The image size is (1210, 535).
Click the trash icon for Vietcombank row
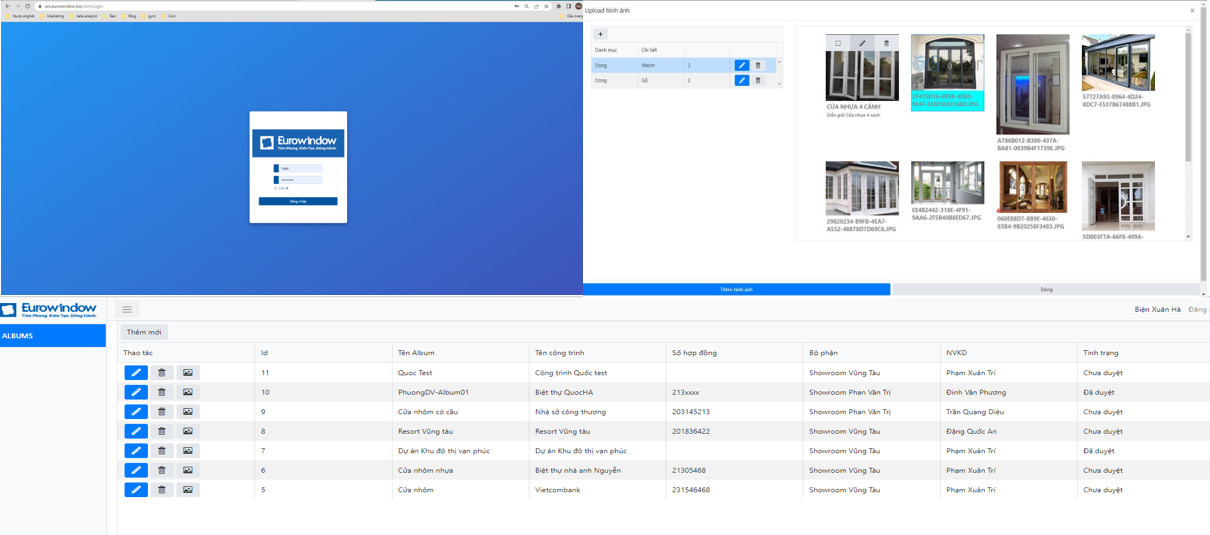pyautogui.click(x=162, y=490)
